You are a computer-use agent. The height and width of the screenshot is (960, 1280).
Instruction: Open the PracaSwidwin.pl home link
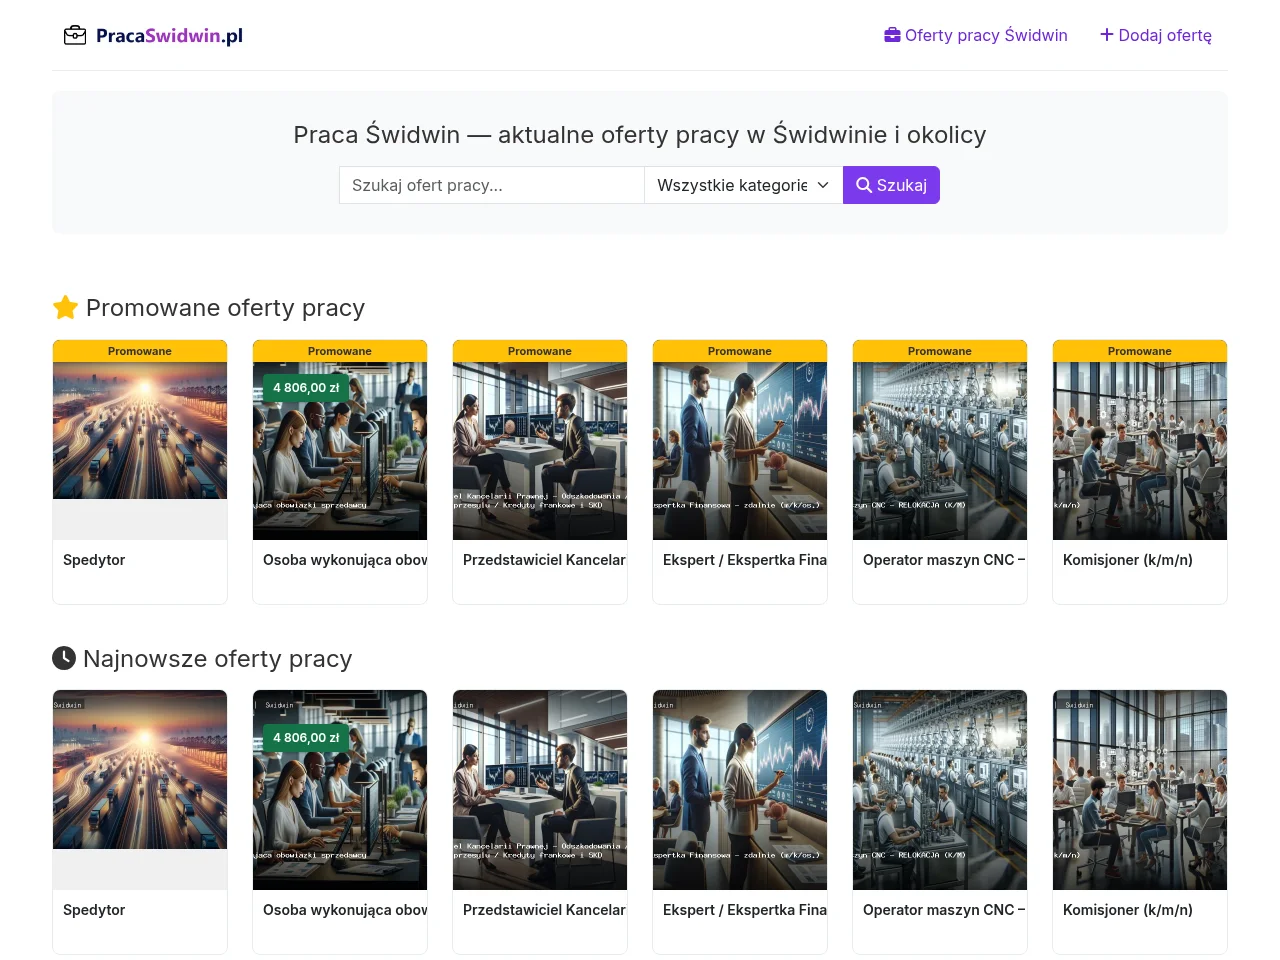click(153, 35)
